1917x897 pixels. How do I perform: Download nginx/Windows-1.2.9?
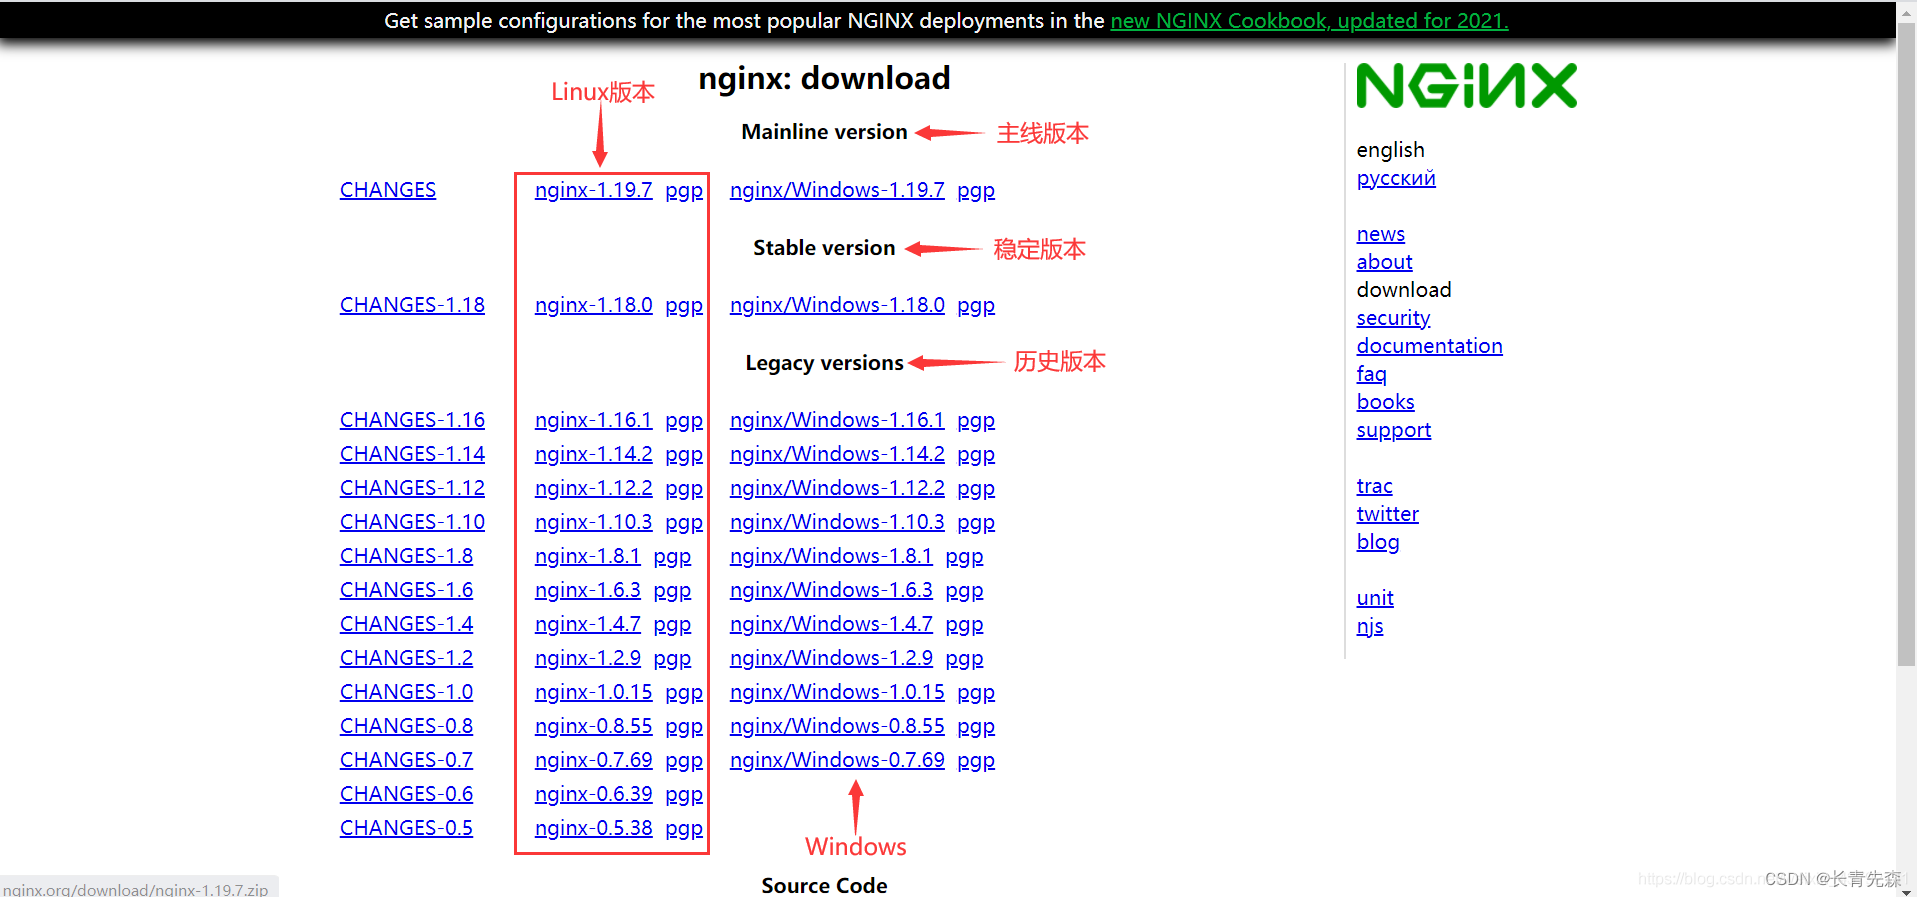coord(831,658)
